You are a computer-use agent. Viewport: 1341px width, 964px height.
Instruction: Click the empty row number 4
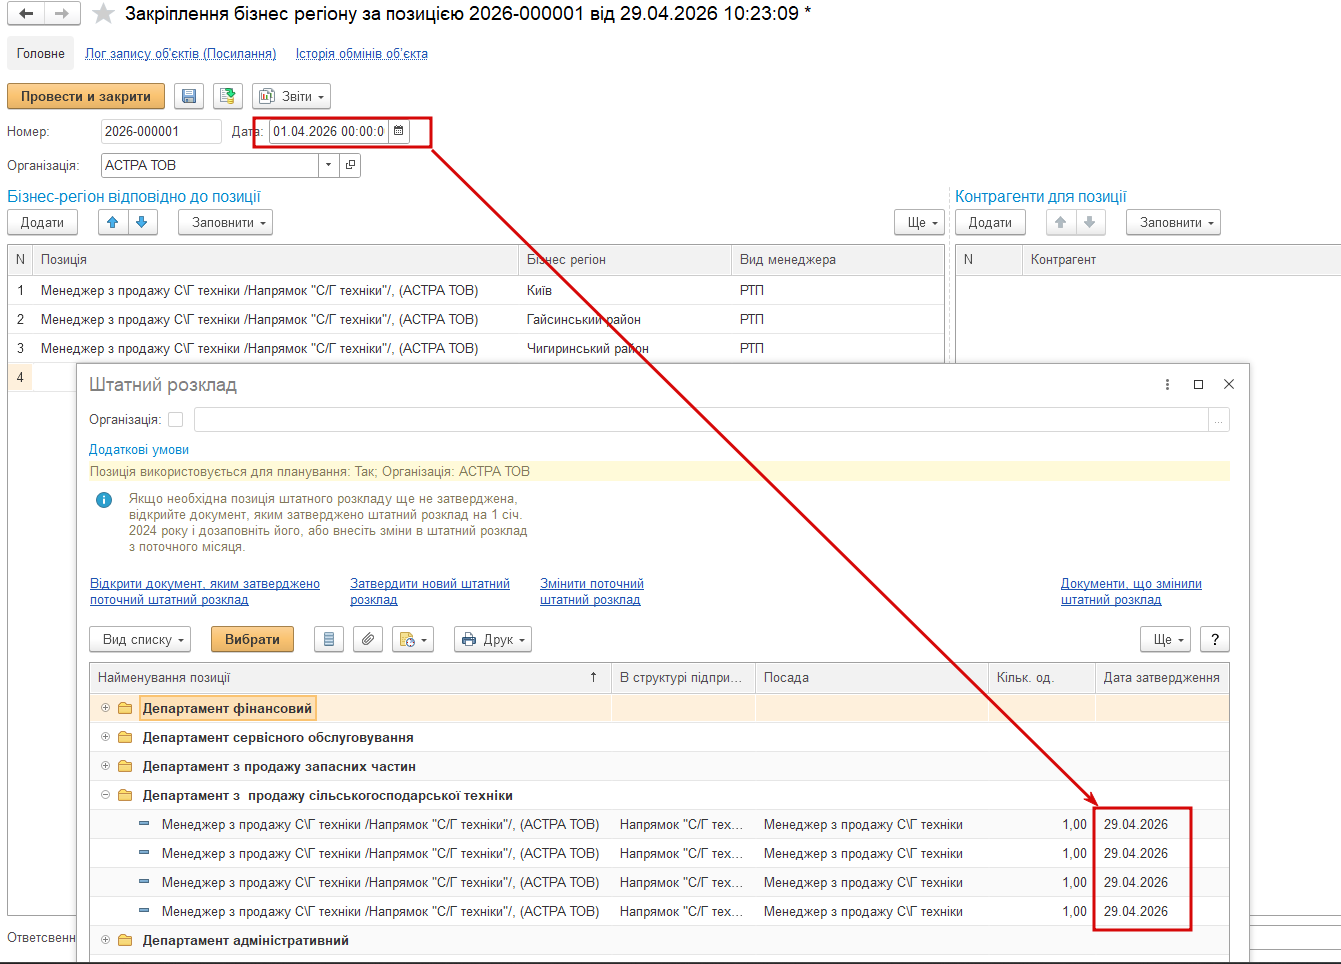20,377
